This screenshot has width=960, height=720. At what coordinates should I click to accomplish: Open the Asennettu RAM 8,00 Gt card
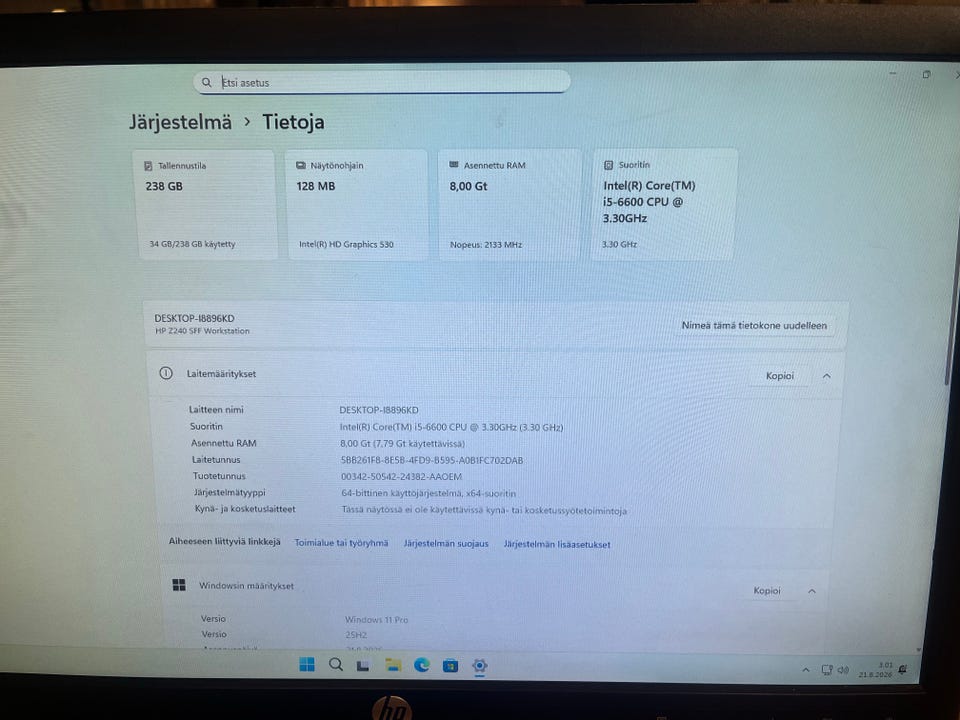tap(509, 204)
